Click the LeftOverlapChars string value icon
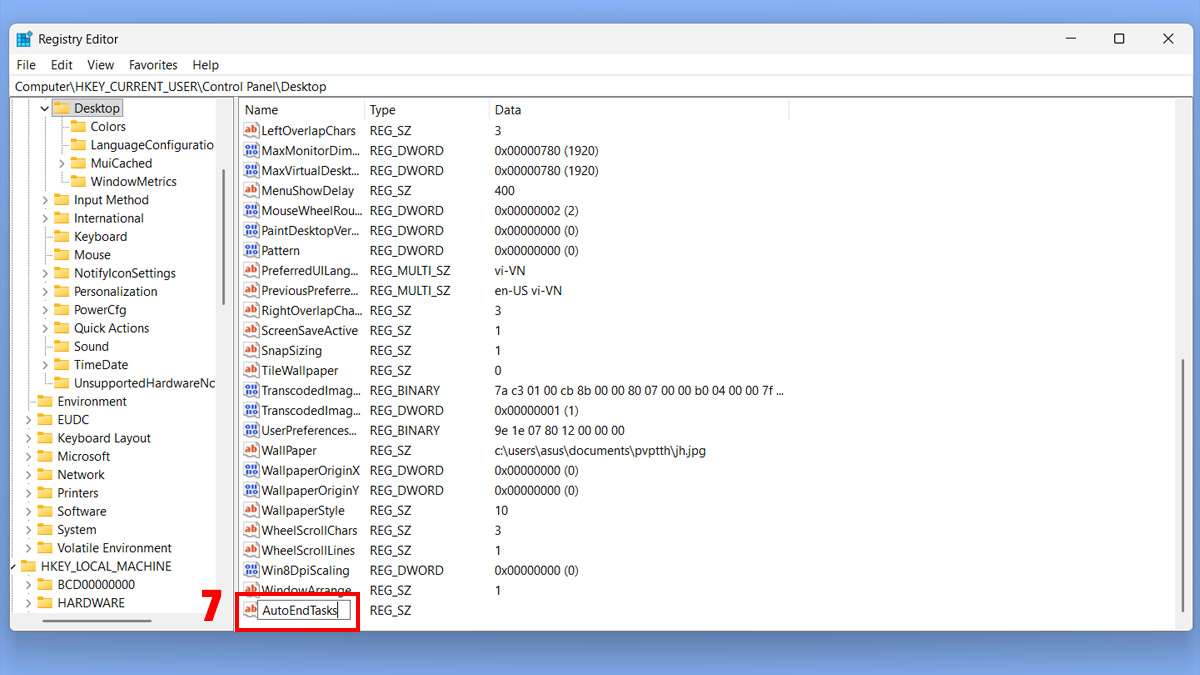This screenshot has height=675, width=1200. pos(251,131)
